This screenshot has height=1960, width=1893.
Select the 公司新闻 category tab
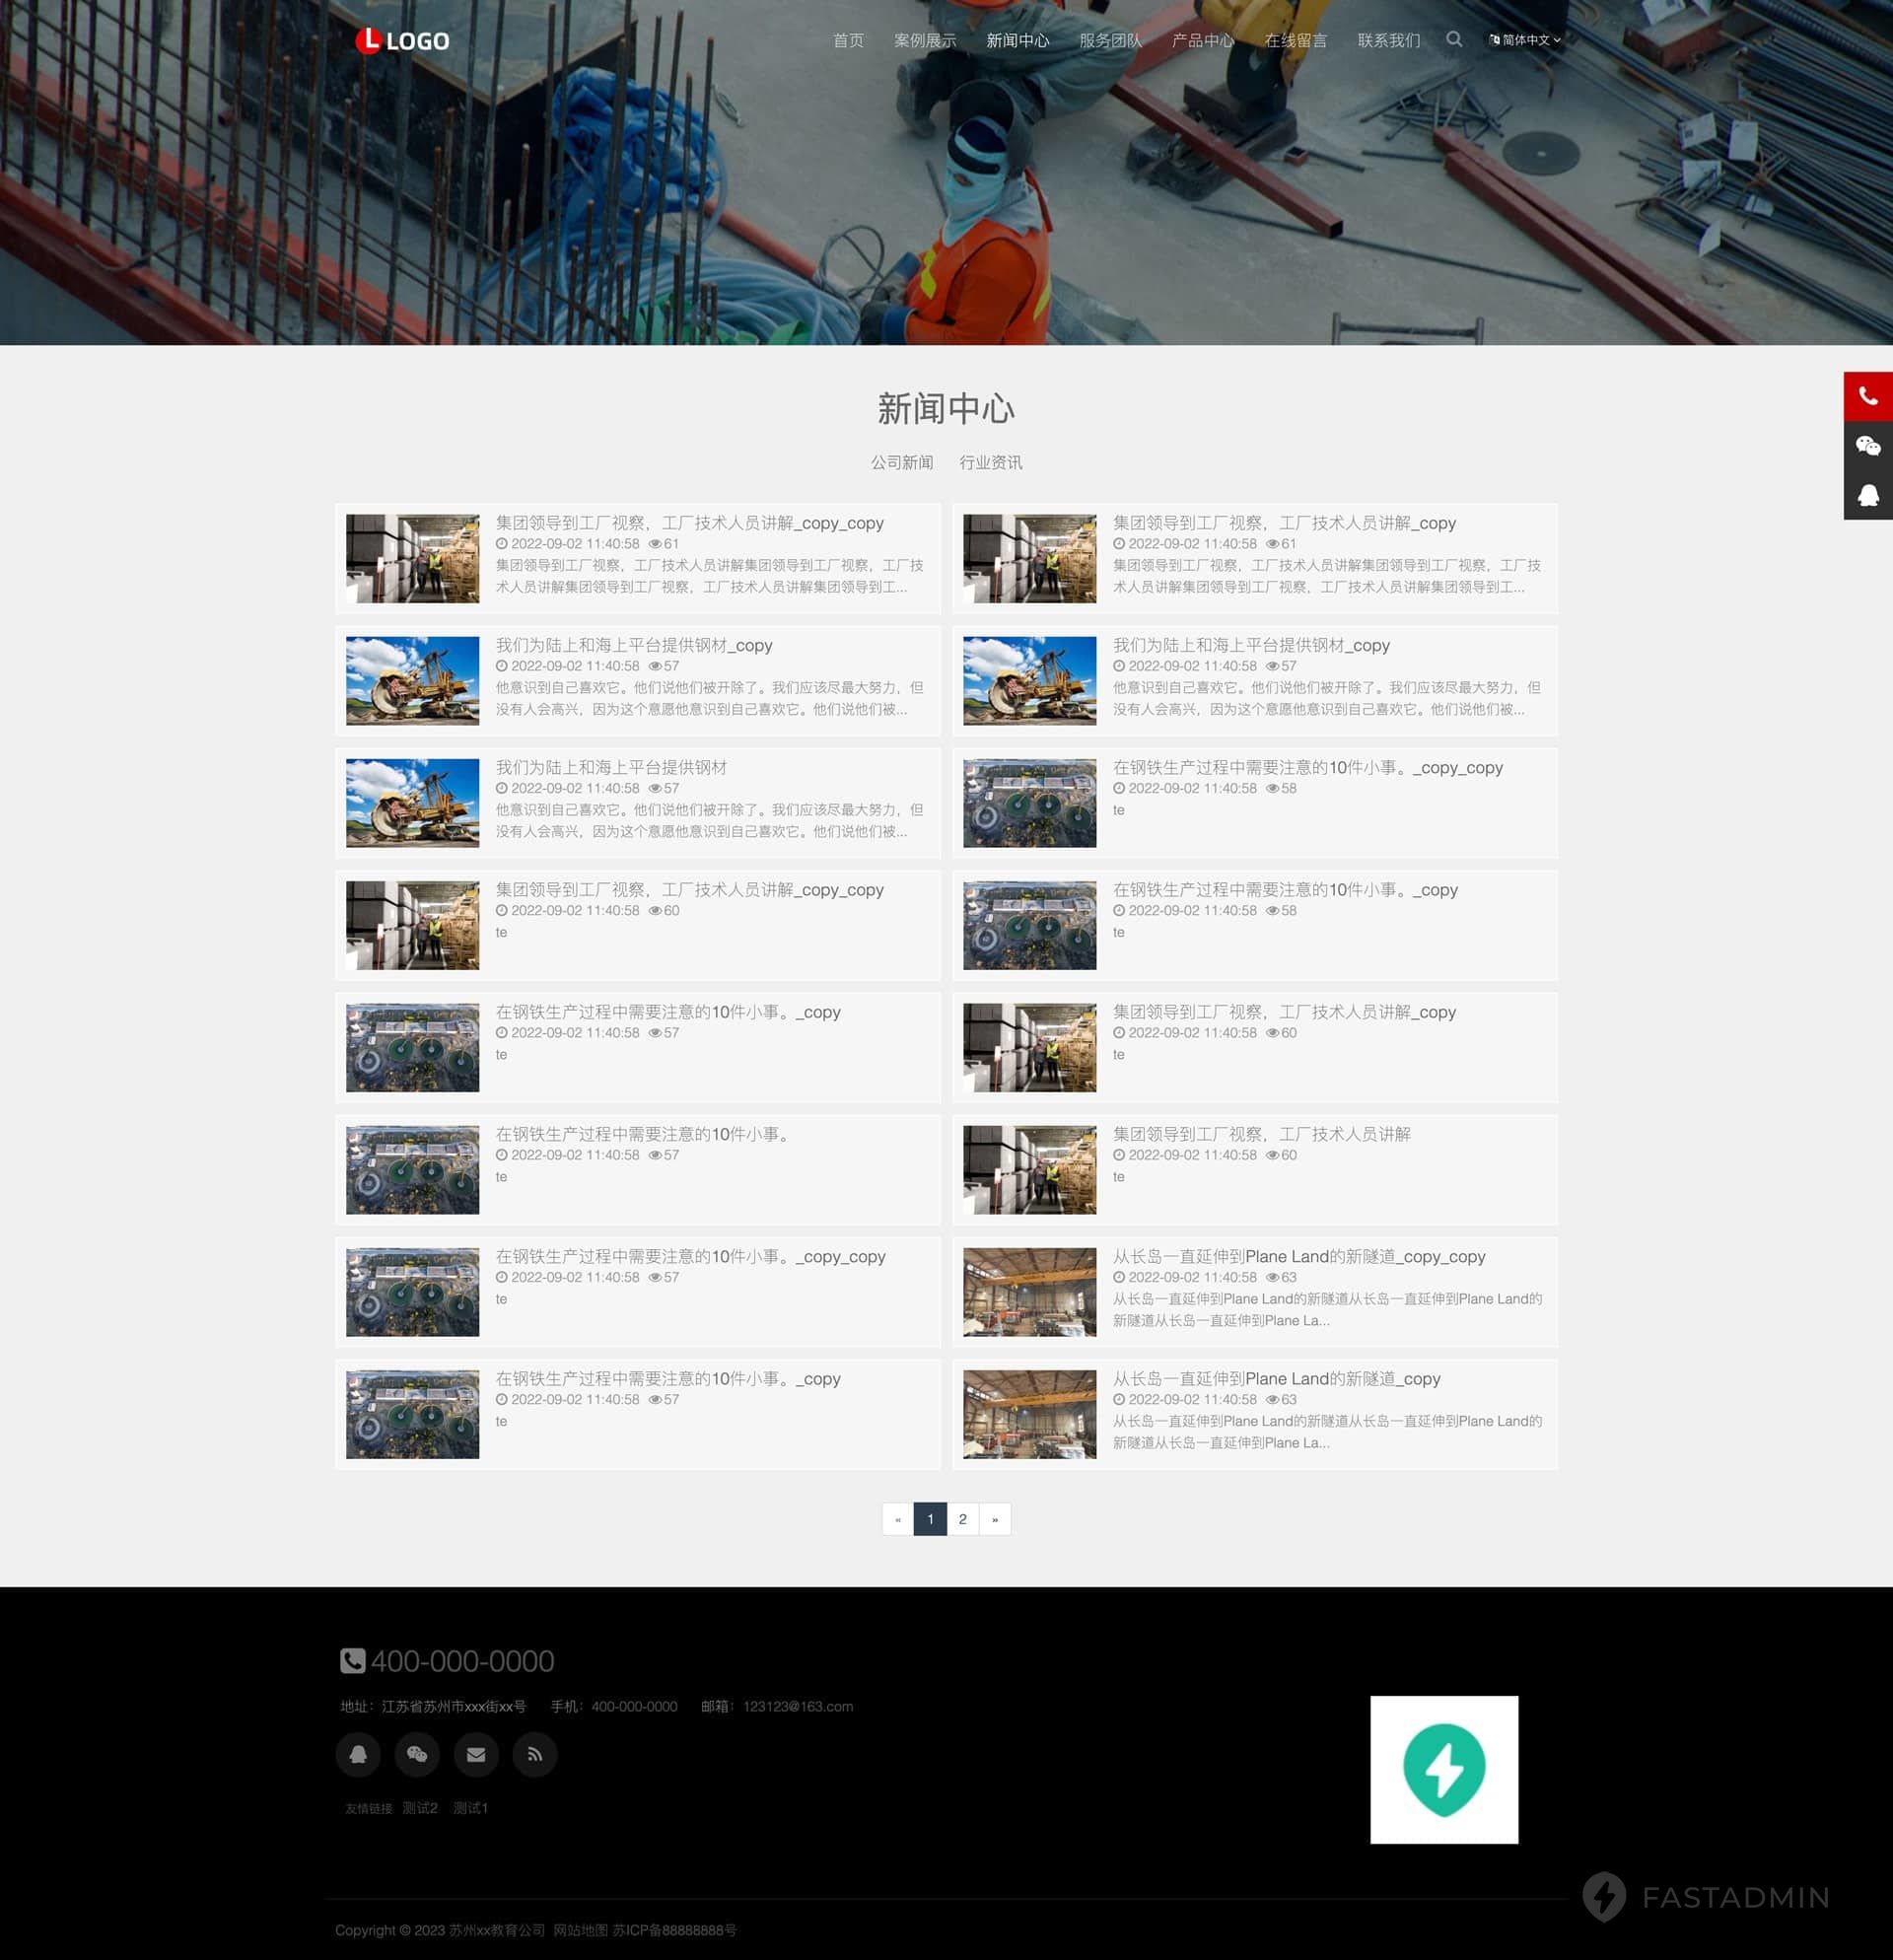click(x=901, y=462)
